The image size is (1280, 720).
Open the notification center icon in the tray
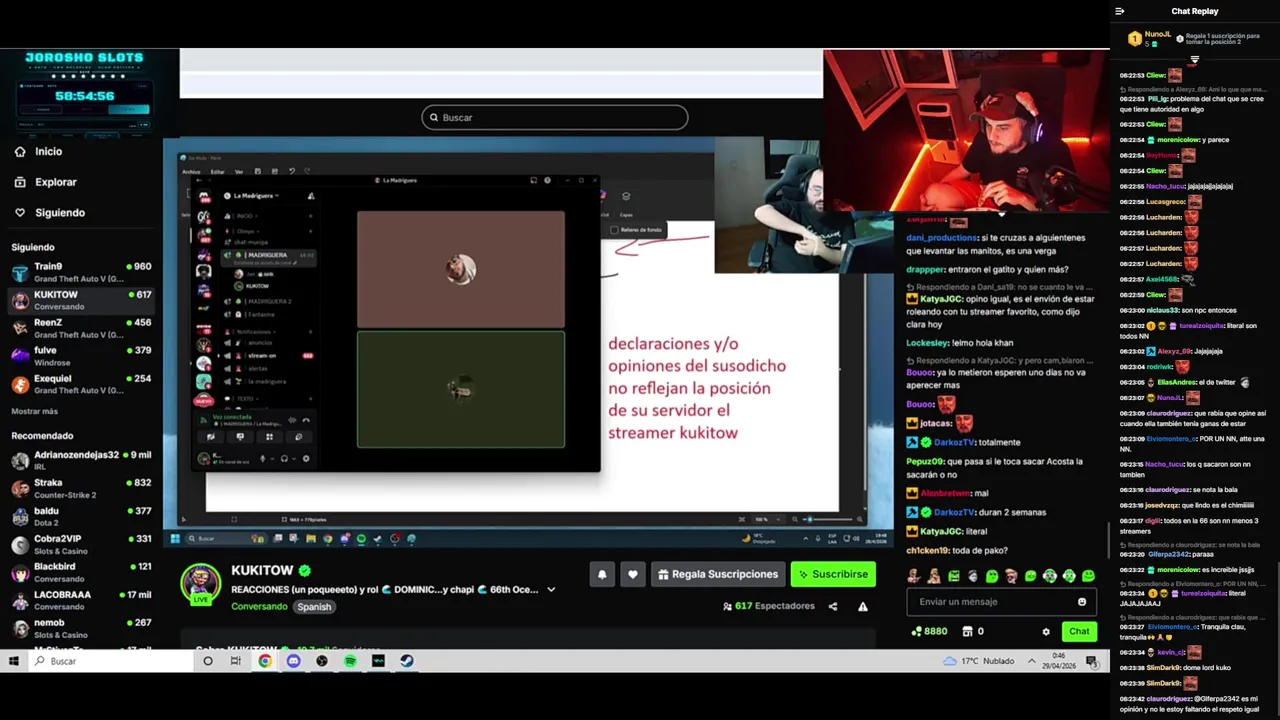pos(1091,661)
